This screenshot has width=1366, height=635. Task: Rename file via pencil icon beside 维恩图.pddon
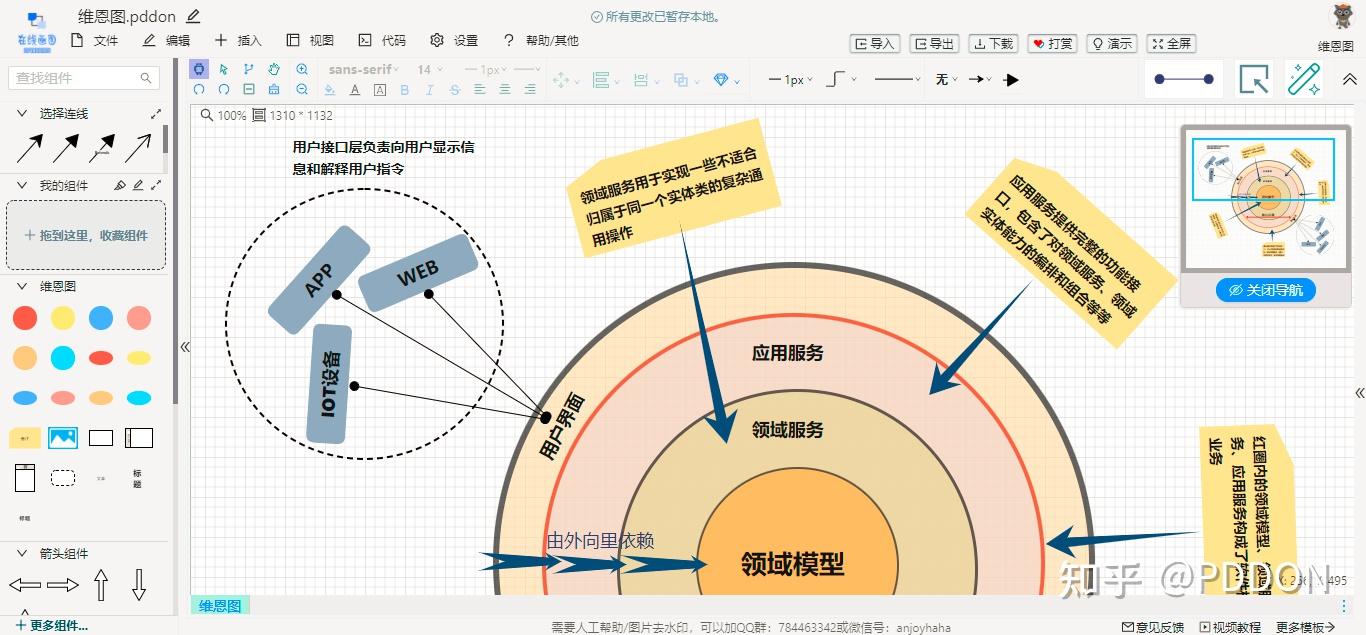click(x=193, y=16)
